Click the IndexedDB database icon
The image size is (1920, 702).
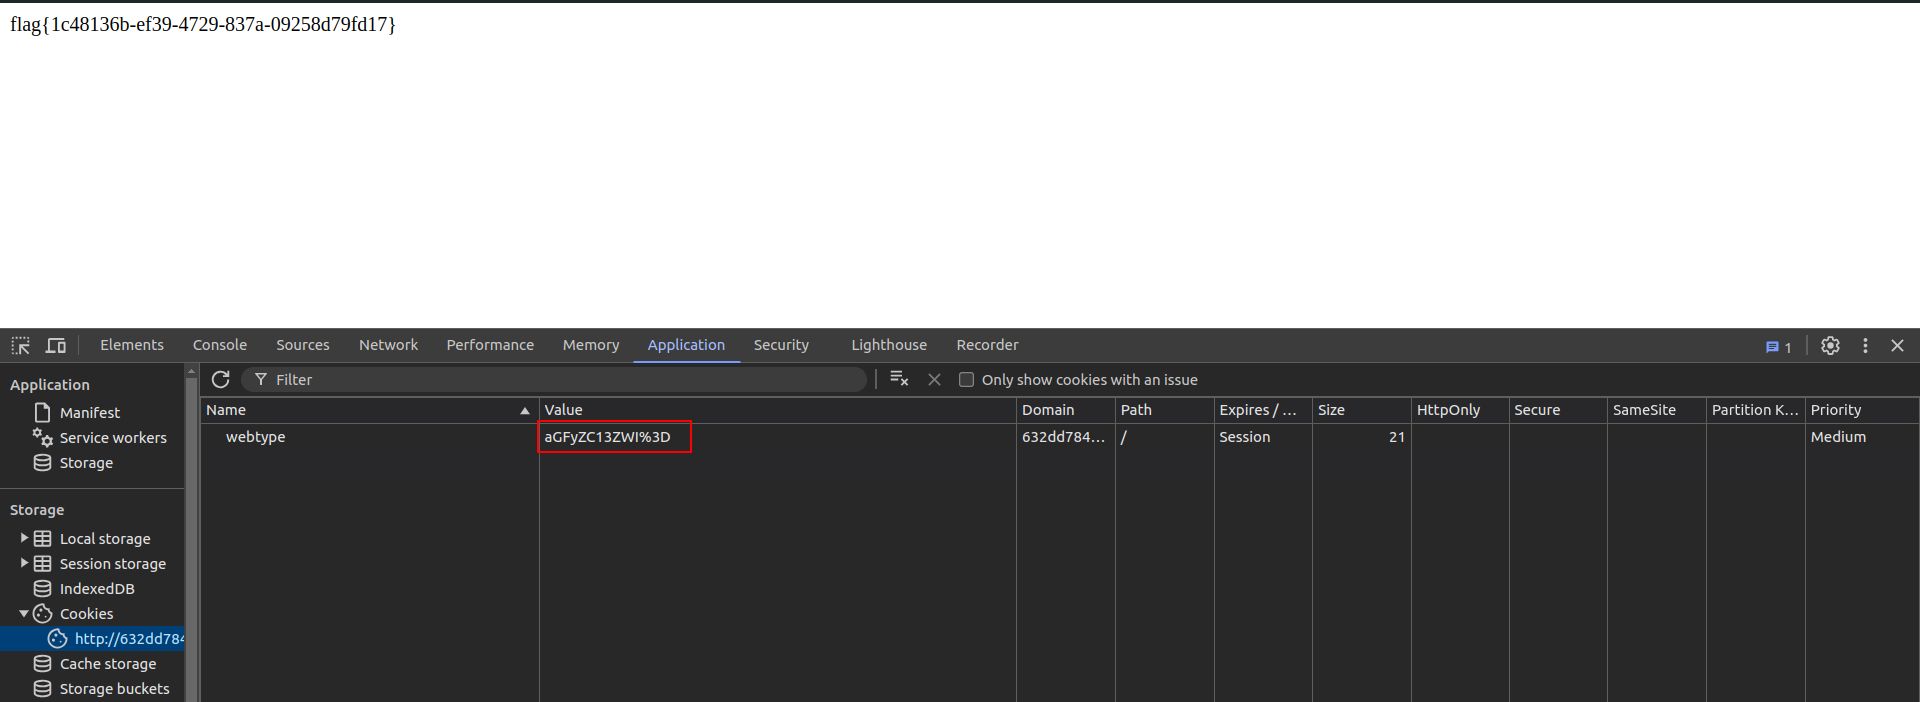coord(42,588)
